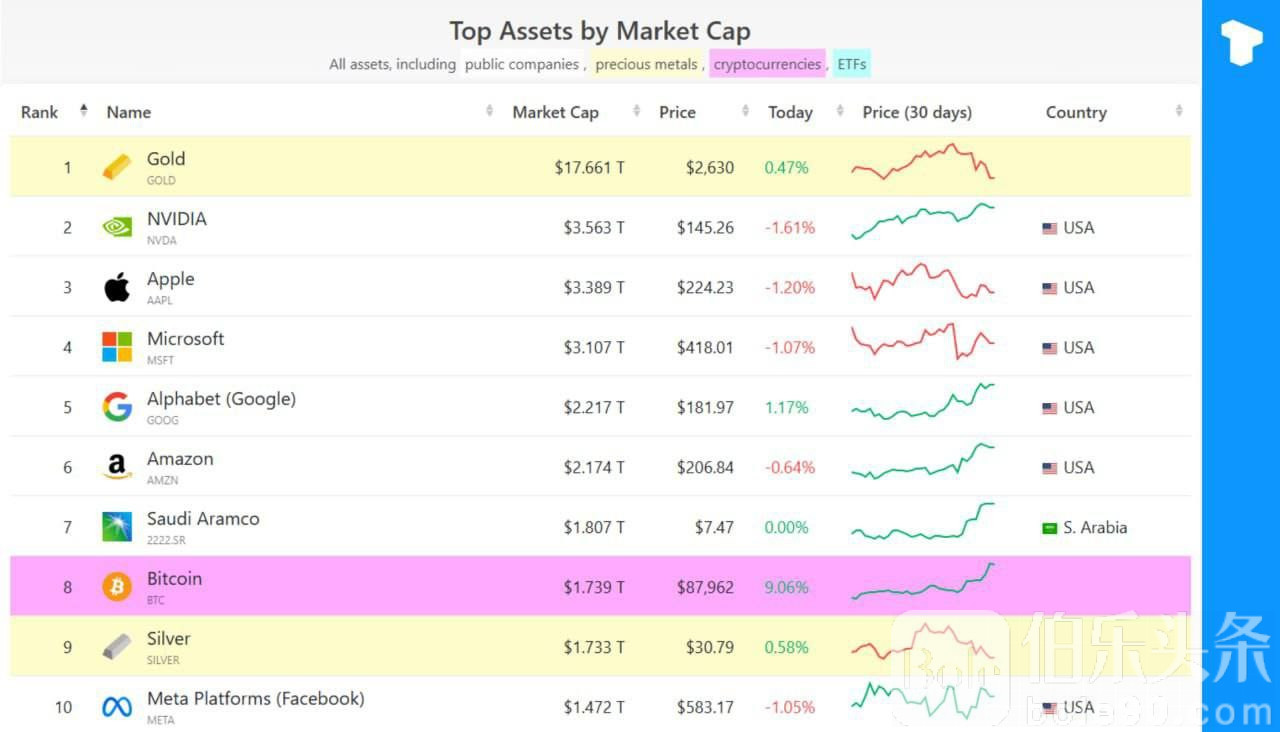Click the USA flag in Apple row
Image resolution: width=1280 pixels, height=732 pixels.
tap(1049, 288)
